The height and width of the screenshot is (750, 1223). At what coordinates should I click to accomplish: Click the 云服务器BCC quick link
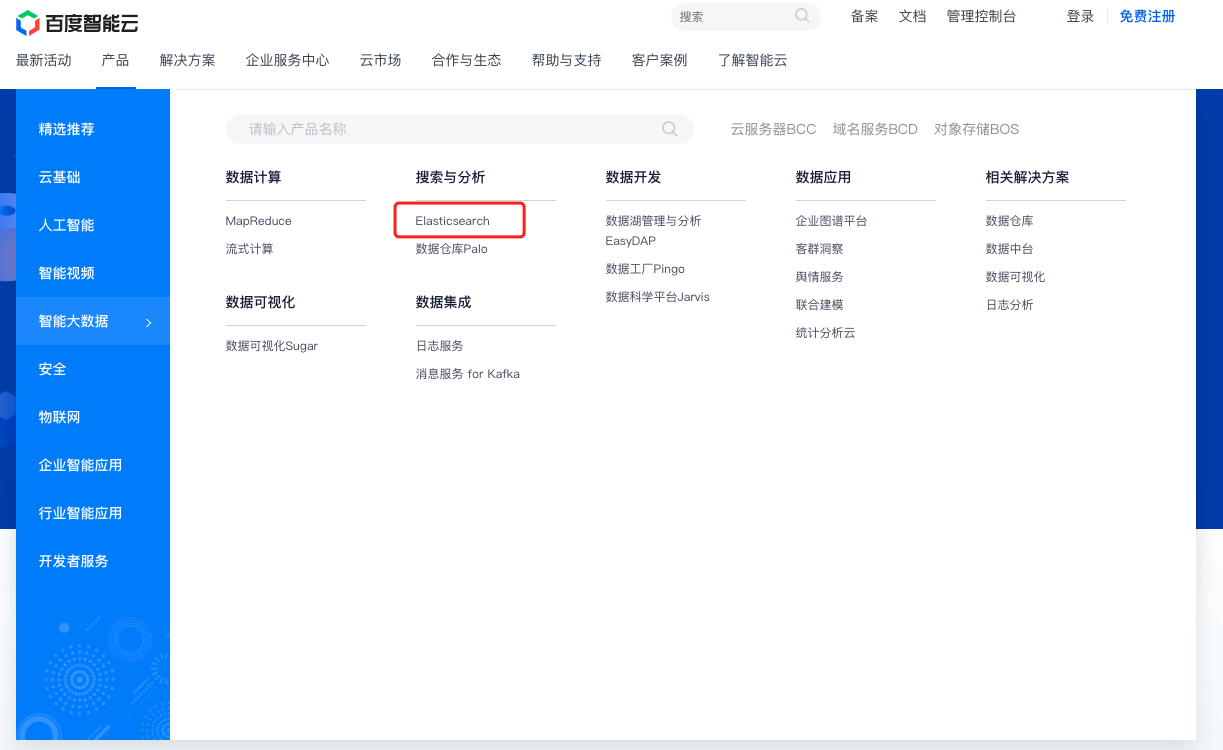pos(773,129)
